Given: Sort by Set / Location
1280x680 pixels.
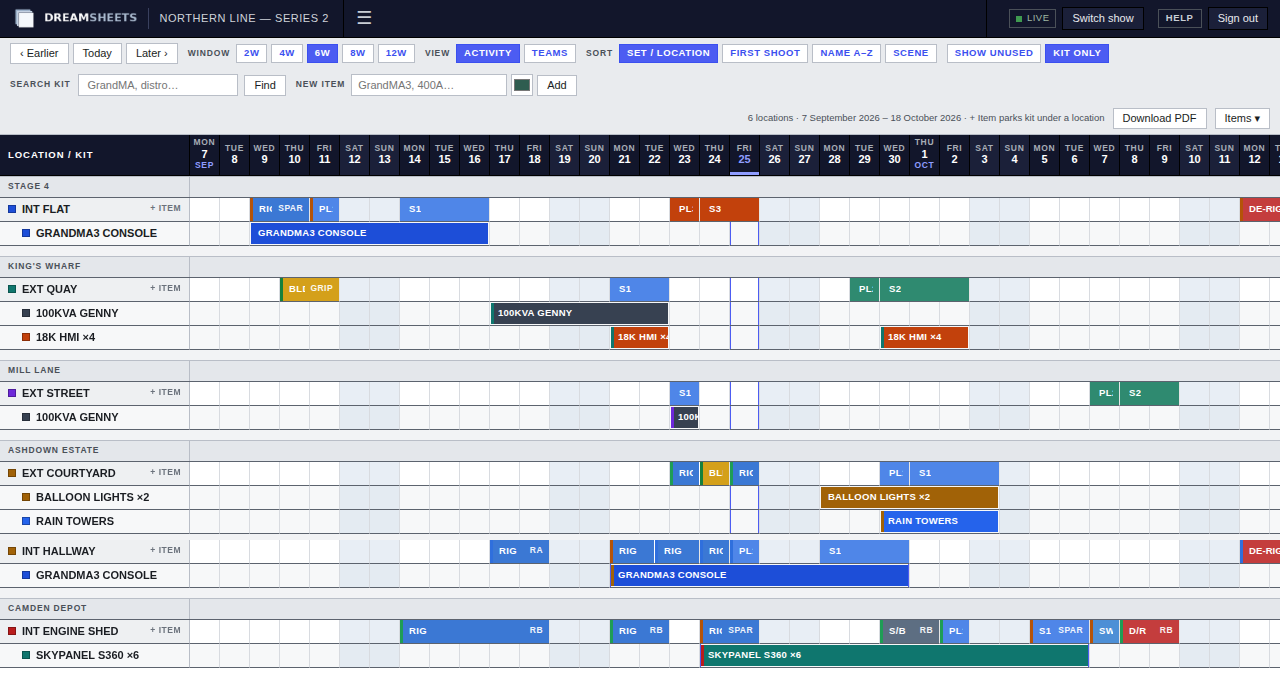Looking at the screenshot, I should click(x=668, y=53).
